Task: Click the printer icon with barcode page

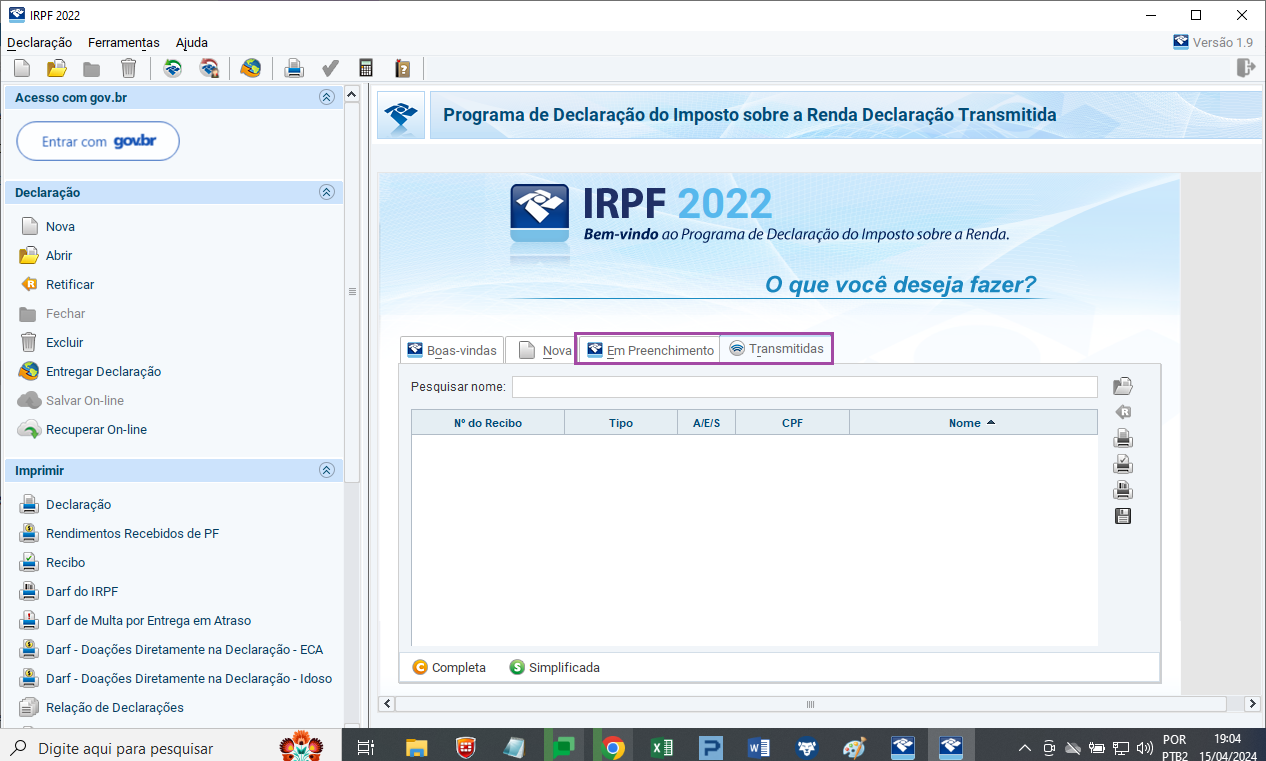Action: coord(1123,490)
